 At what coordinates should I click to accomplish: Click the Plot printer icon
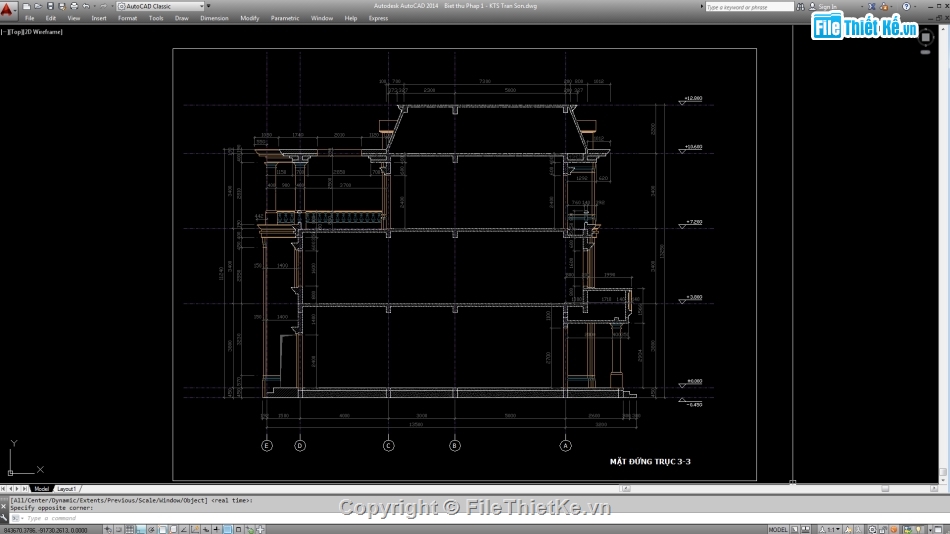[74, 6]
